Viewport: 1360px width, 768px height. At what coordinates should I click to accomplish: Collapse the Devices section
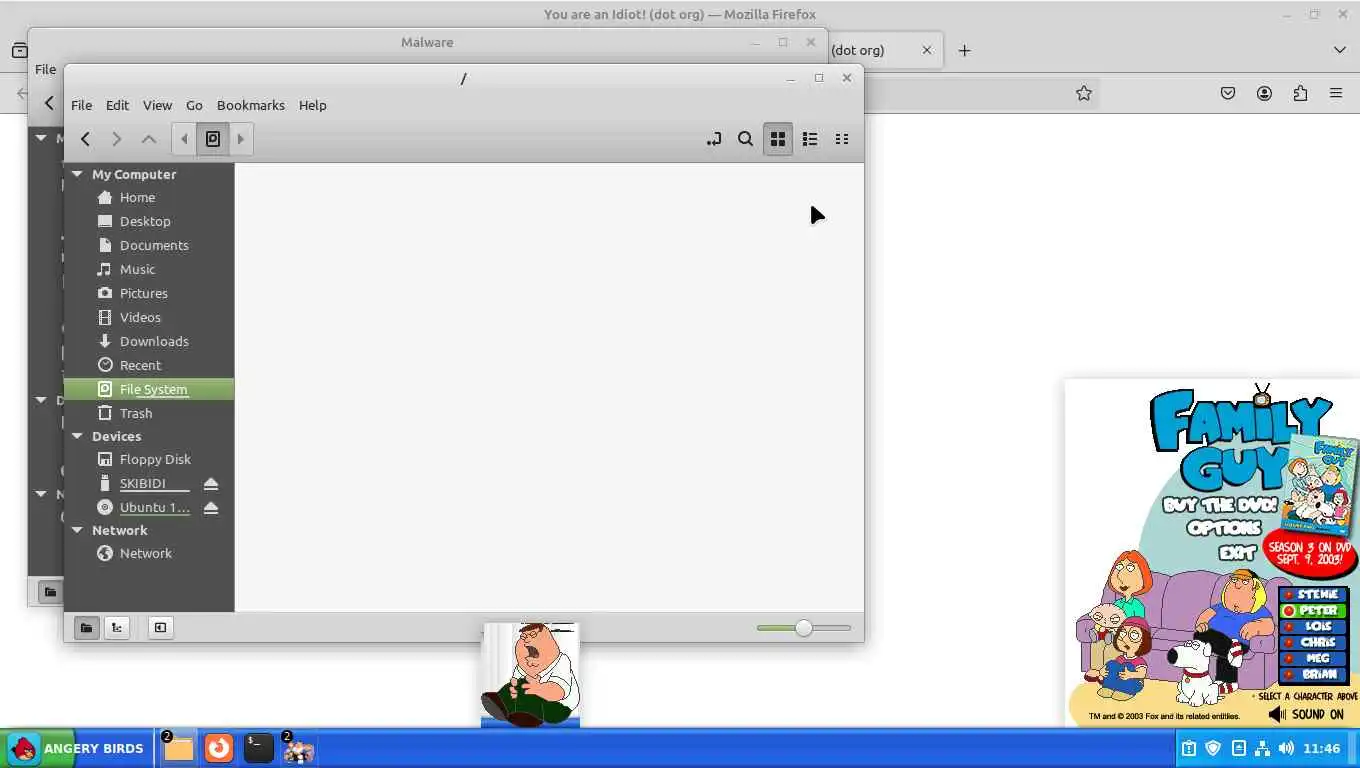coord(77,436)
